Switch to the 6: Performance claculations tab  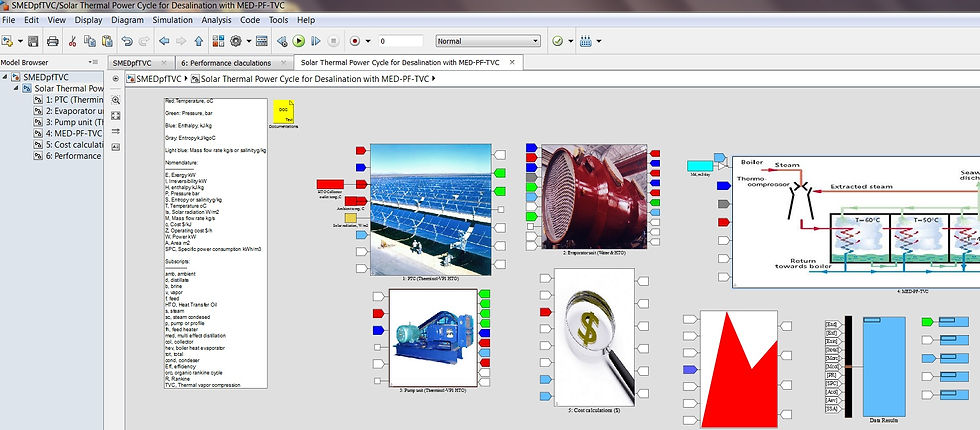(226, 62)
